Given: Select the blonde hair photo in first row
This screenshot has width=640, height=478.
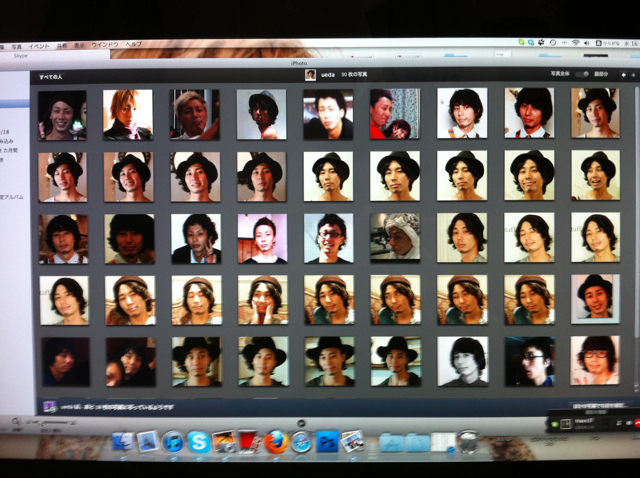Looking at the screenshot, I should (128, 115).
